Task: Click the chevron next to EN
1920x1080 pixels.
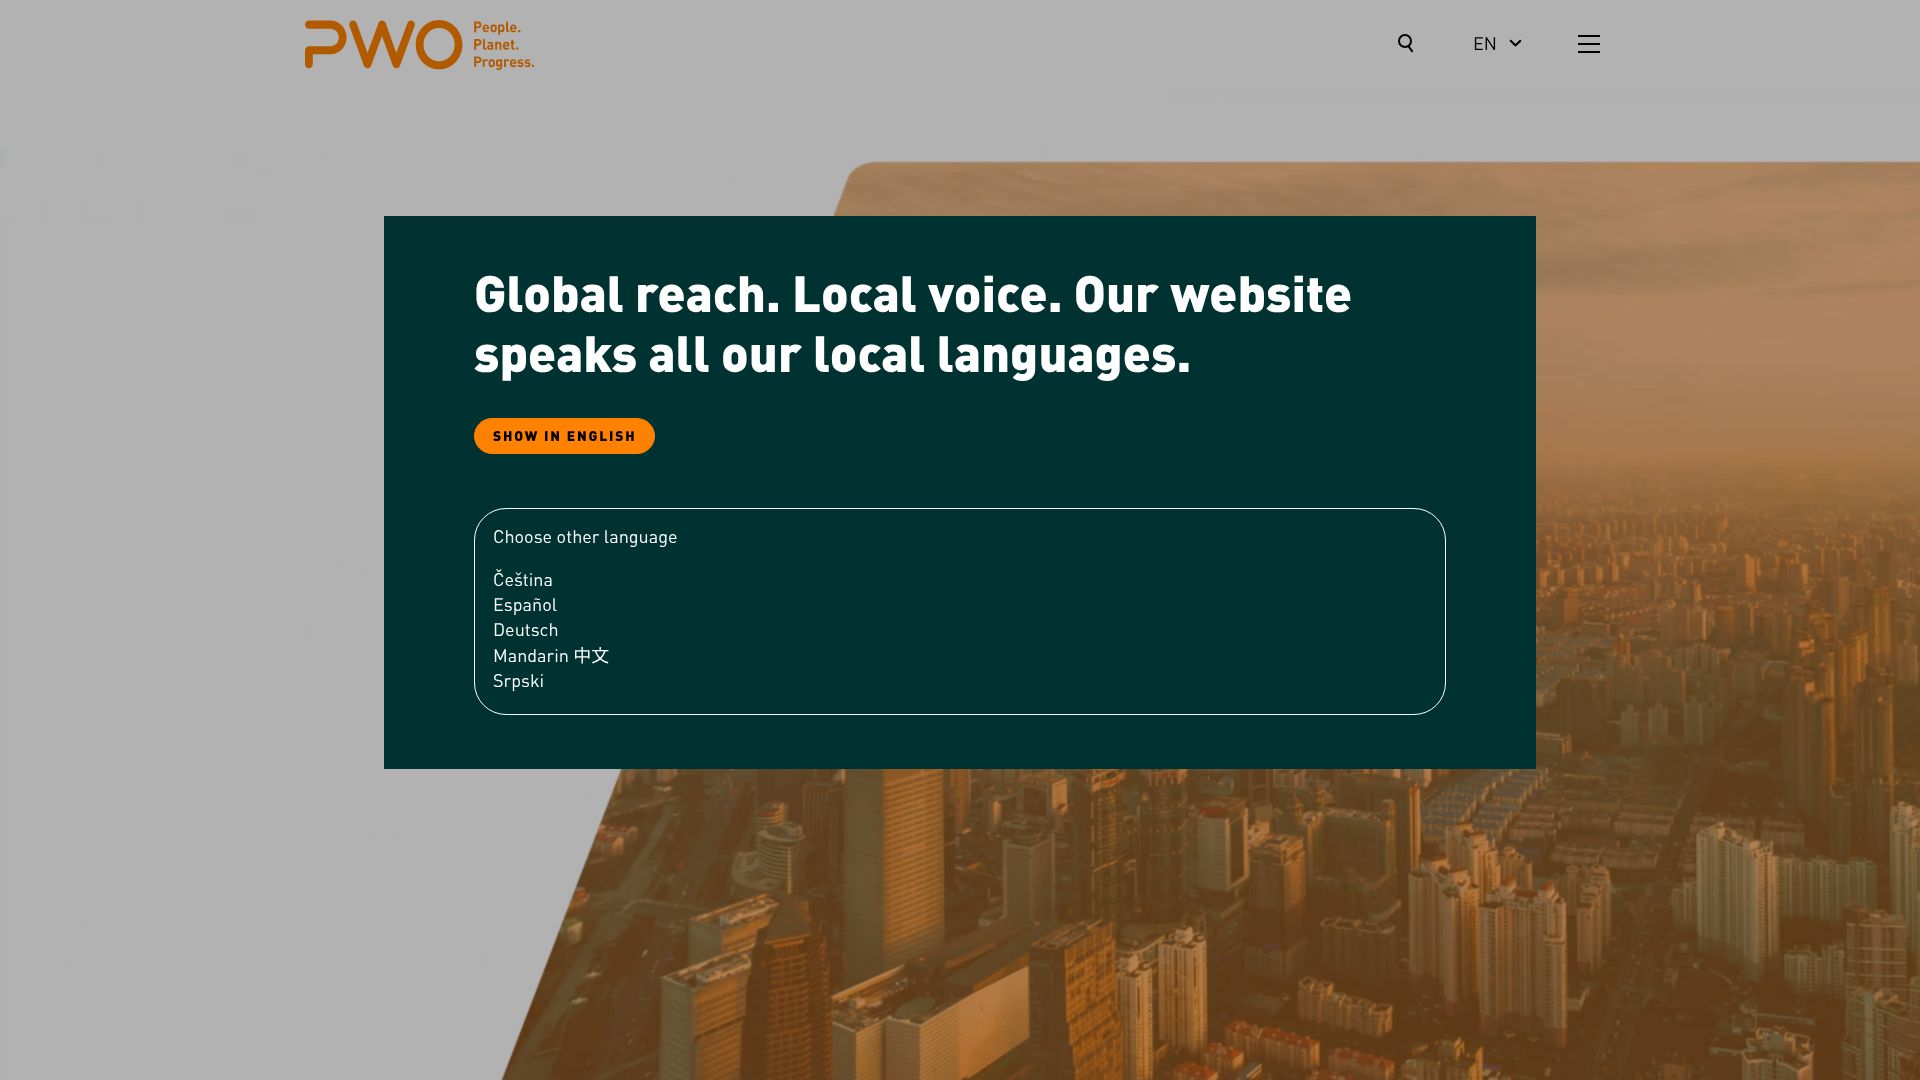Action: click(1515, 43)
